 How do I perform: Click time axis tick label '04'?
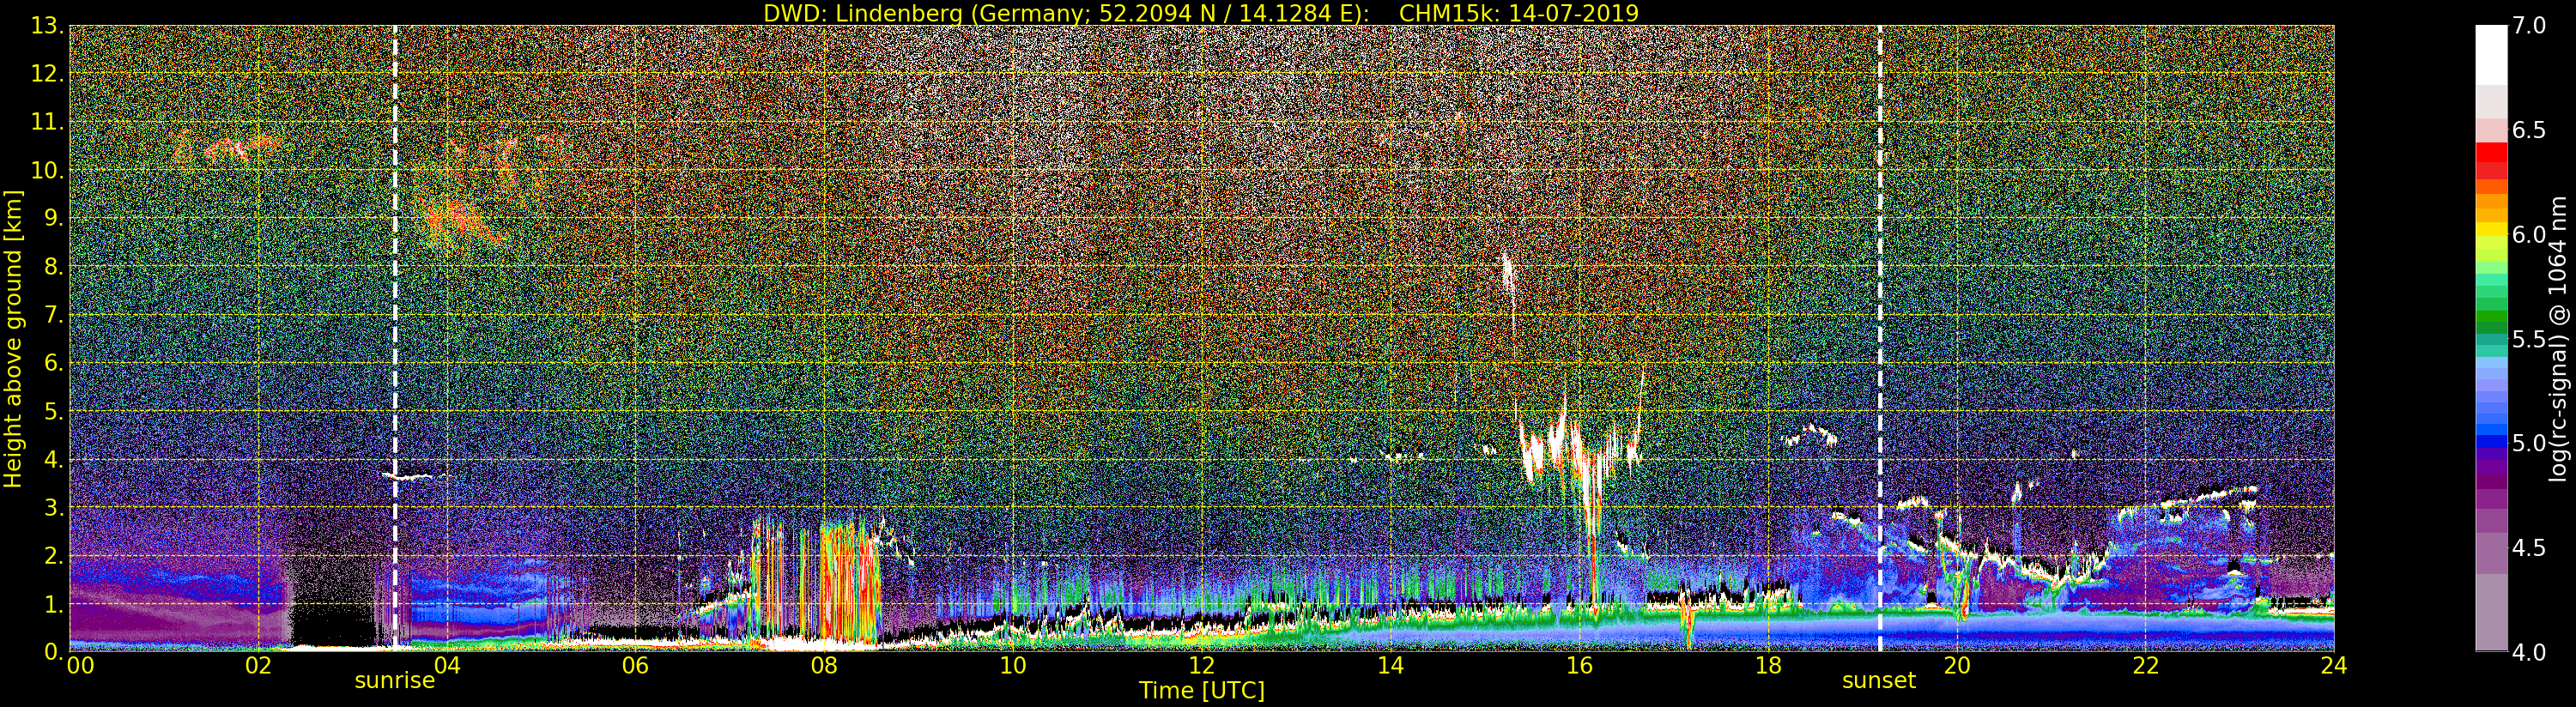click(x=447, y=666)
